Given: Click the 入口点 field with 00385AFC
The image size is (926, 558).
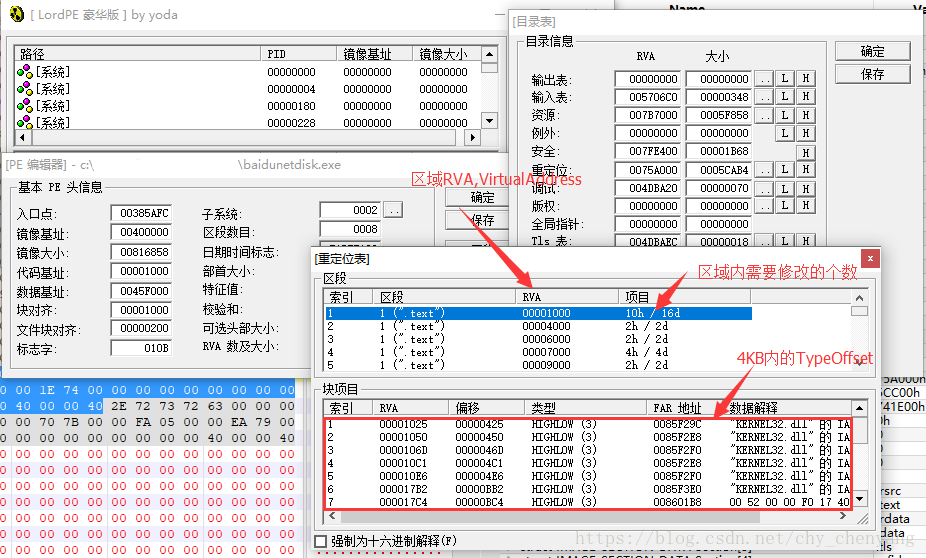Looking at the screenshot, I should (x=141, y=213).
